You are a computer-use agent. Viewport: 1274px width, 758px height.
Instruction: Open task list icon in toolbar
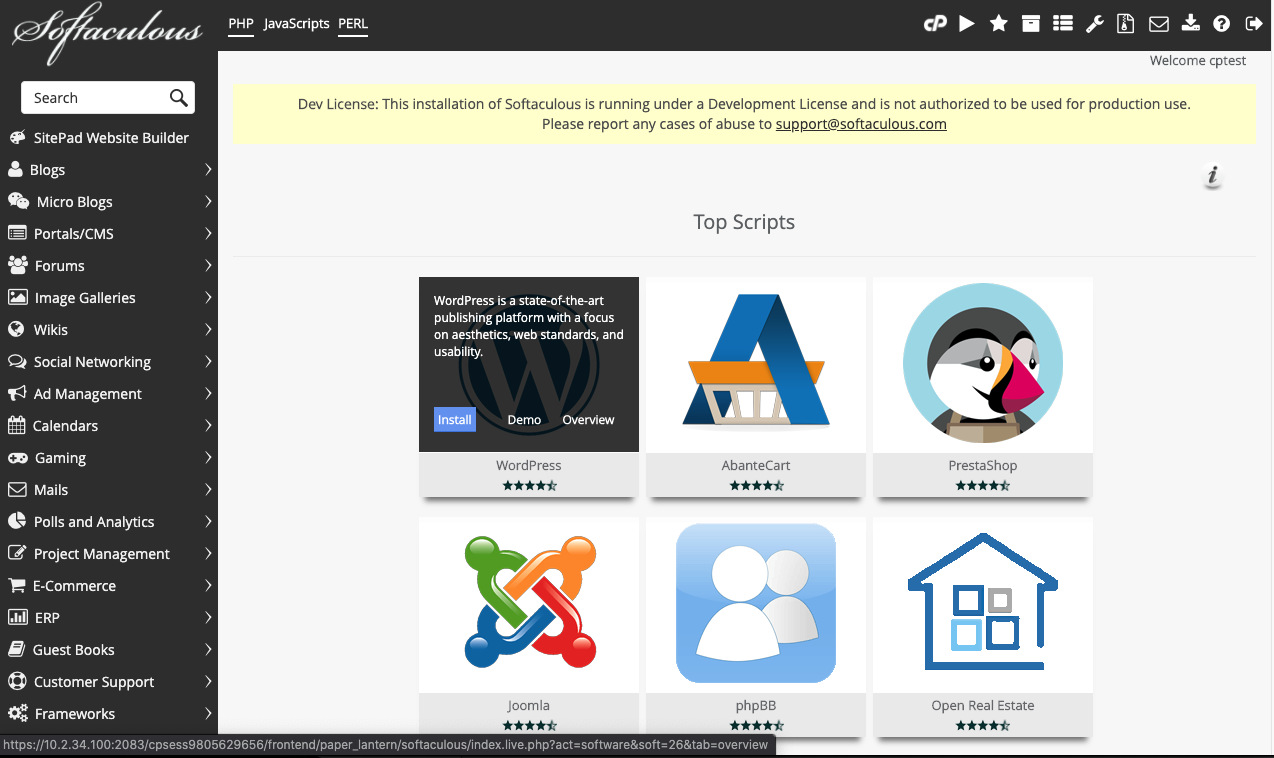click(1063, 24)
